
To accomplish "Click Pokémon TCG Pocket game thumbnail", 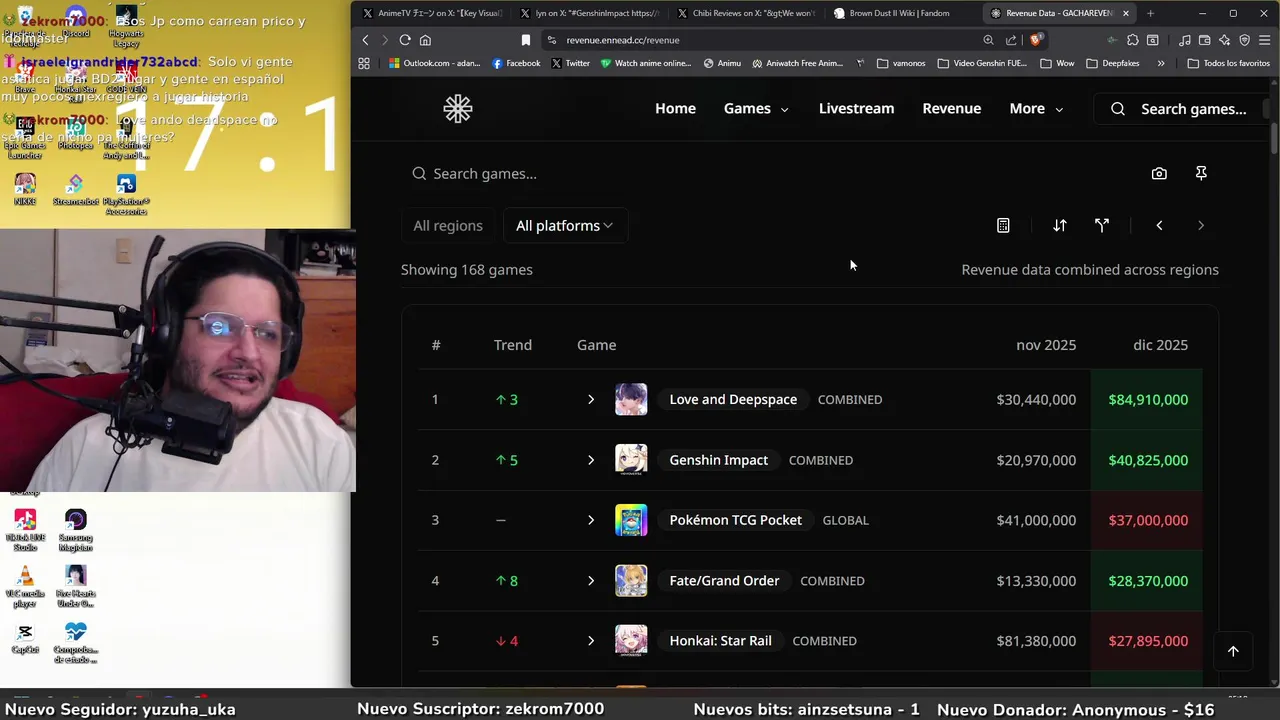I will coord(631,520).
